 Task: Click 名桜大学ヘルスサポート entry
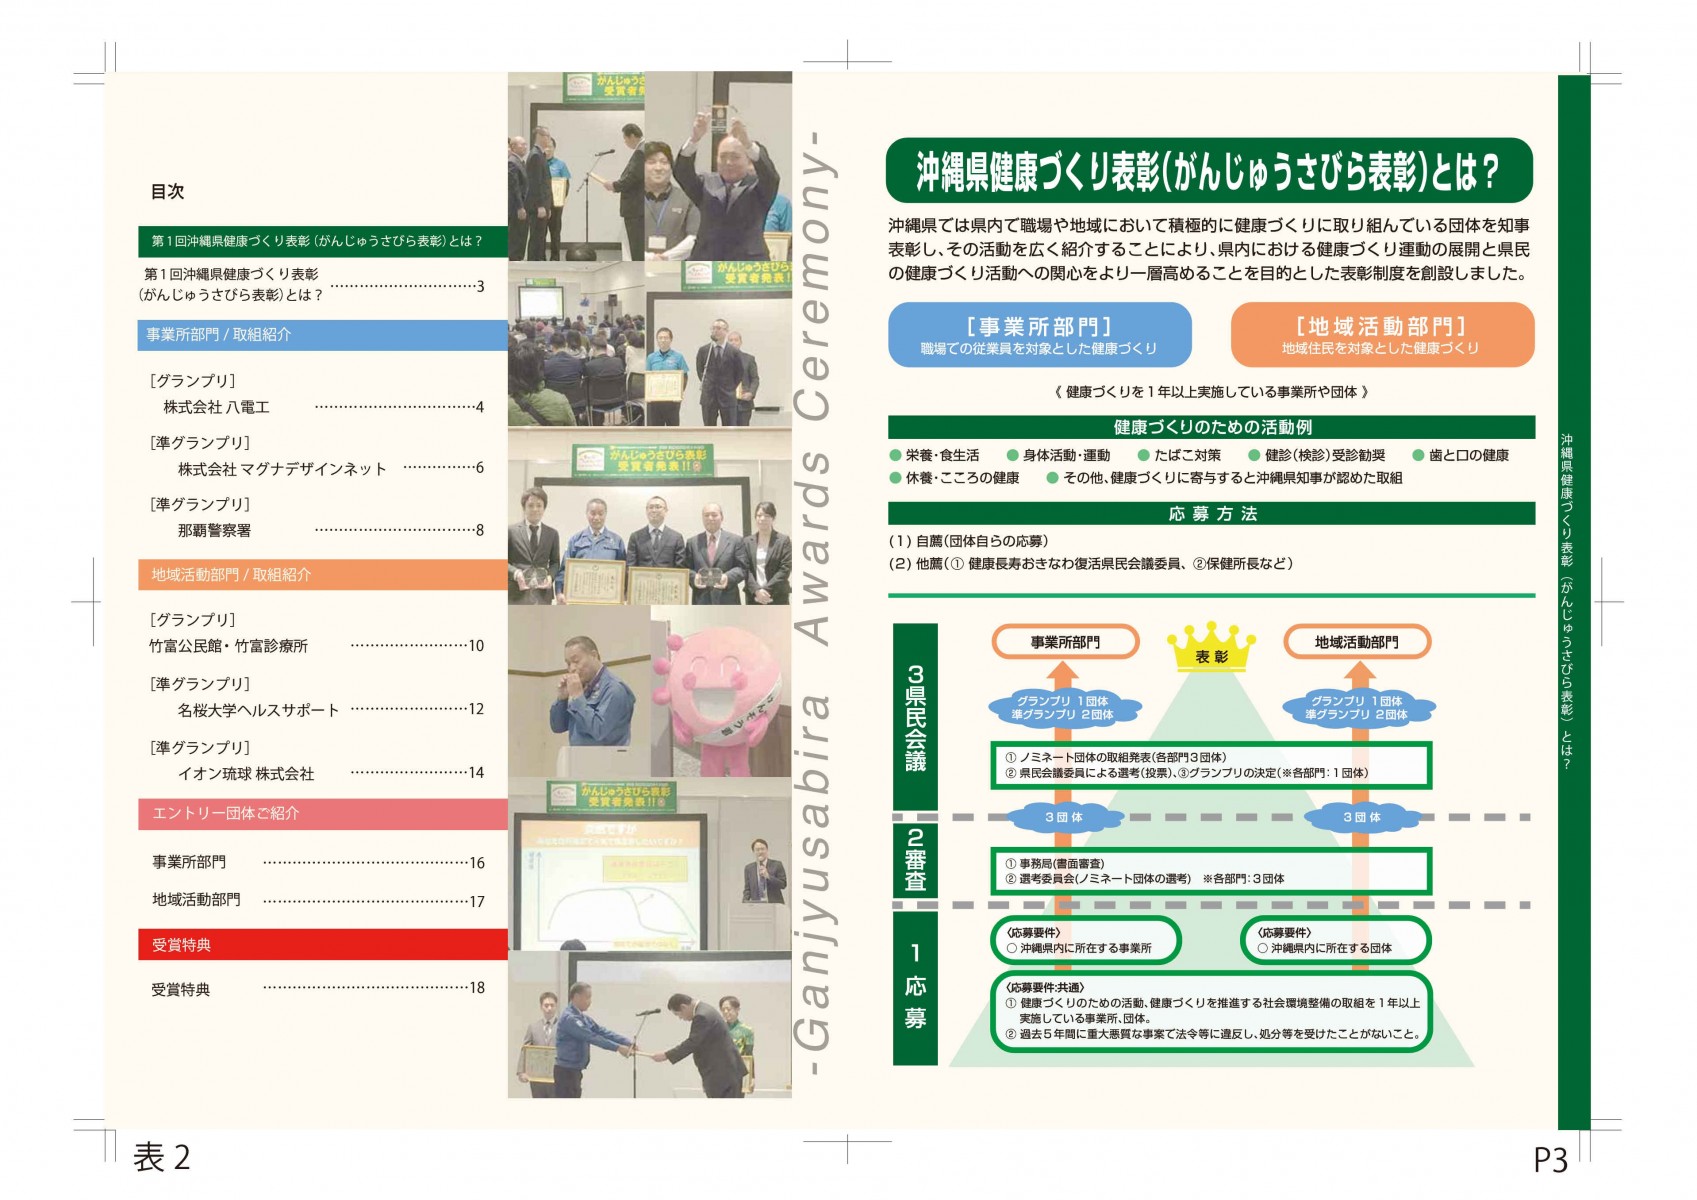330,709
